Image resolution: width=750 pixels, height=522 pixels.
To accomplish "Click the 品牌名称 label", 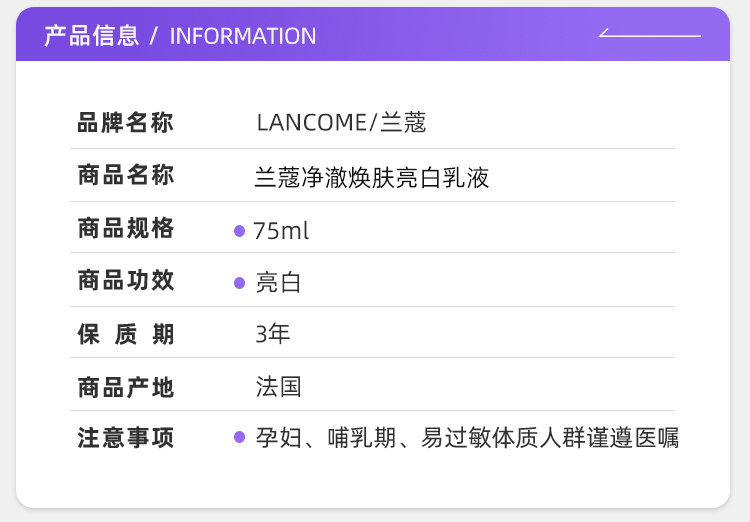I will (125, 122).
